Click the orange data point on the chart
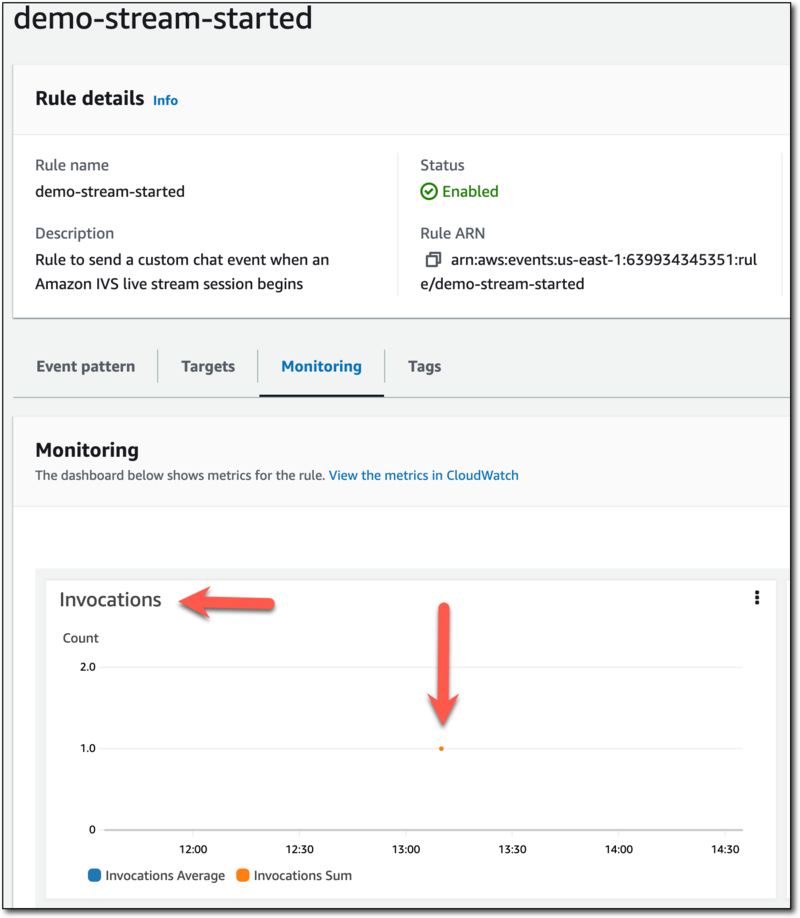This screenshot has height=918, width=800. click(x=441, y=747)
